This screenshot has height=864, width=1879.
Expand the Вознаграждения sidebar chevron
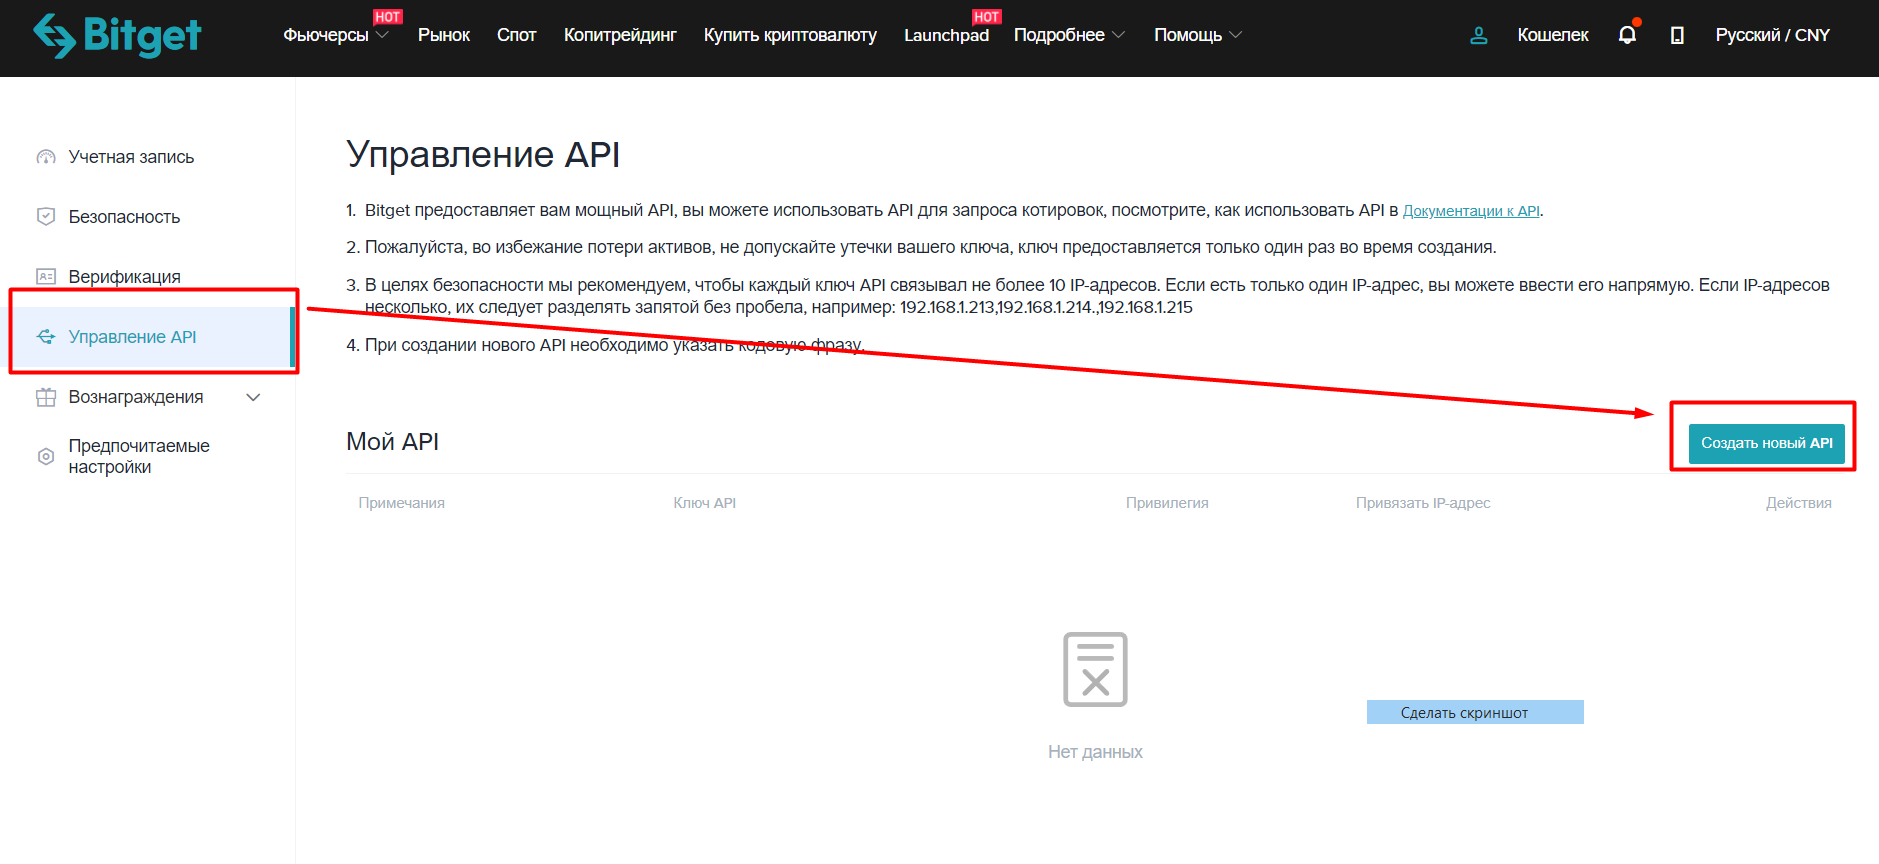point(254,397)
